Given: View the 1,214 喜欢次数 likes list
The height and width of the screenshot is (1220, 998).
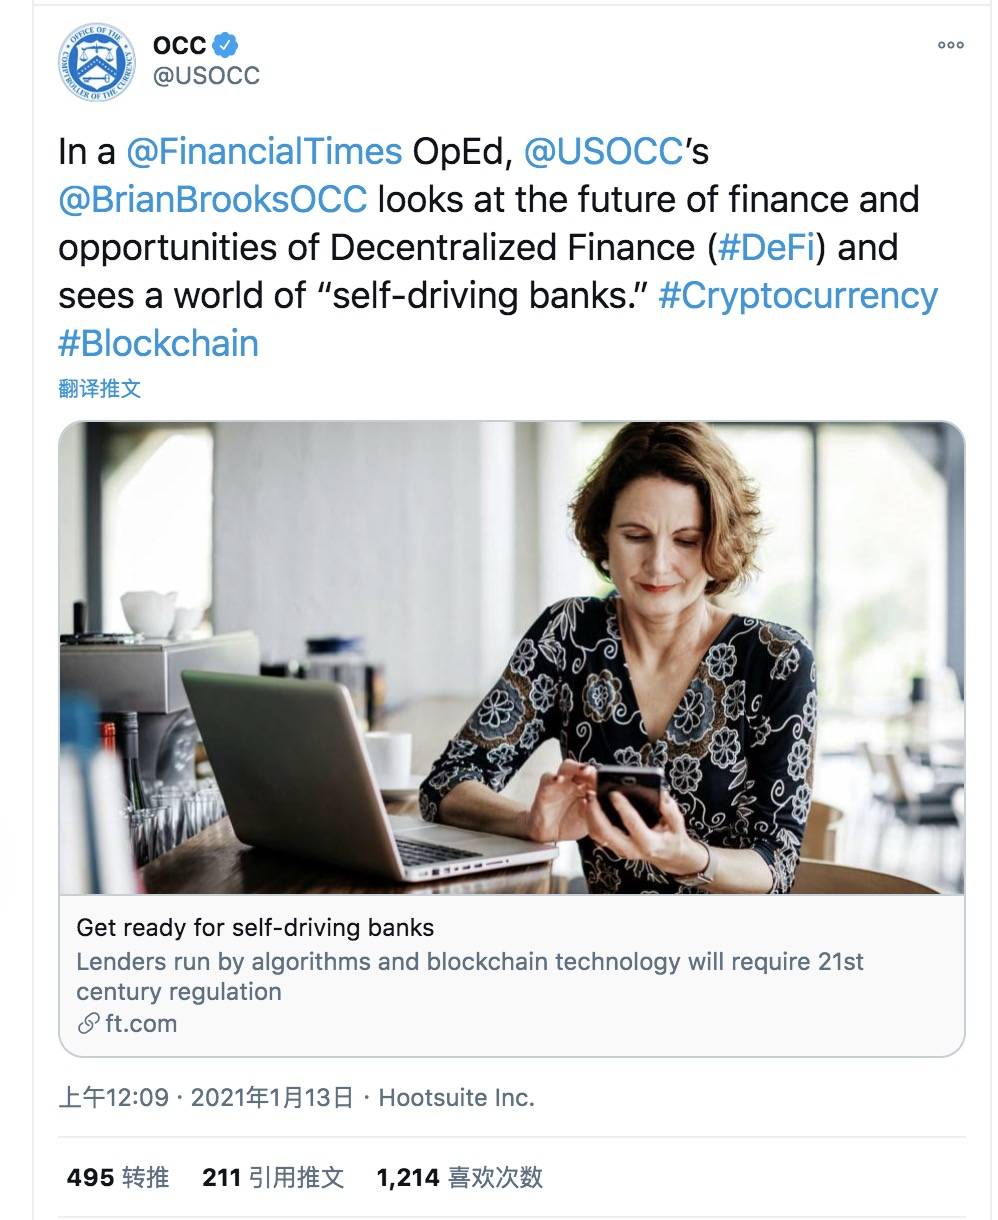Looking at the screenshot, I should [459, 1178].
